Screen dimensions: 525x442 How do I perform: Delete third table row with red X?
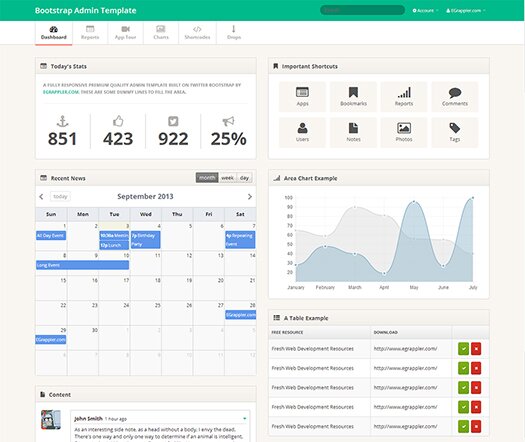pos(476,387)
